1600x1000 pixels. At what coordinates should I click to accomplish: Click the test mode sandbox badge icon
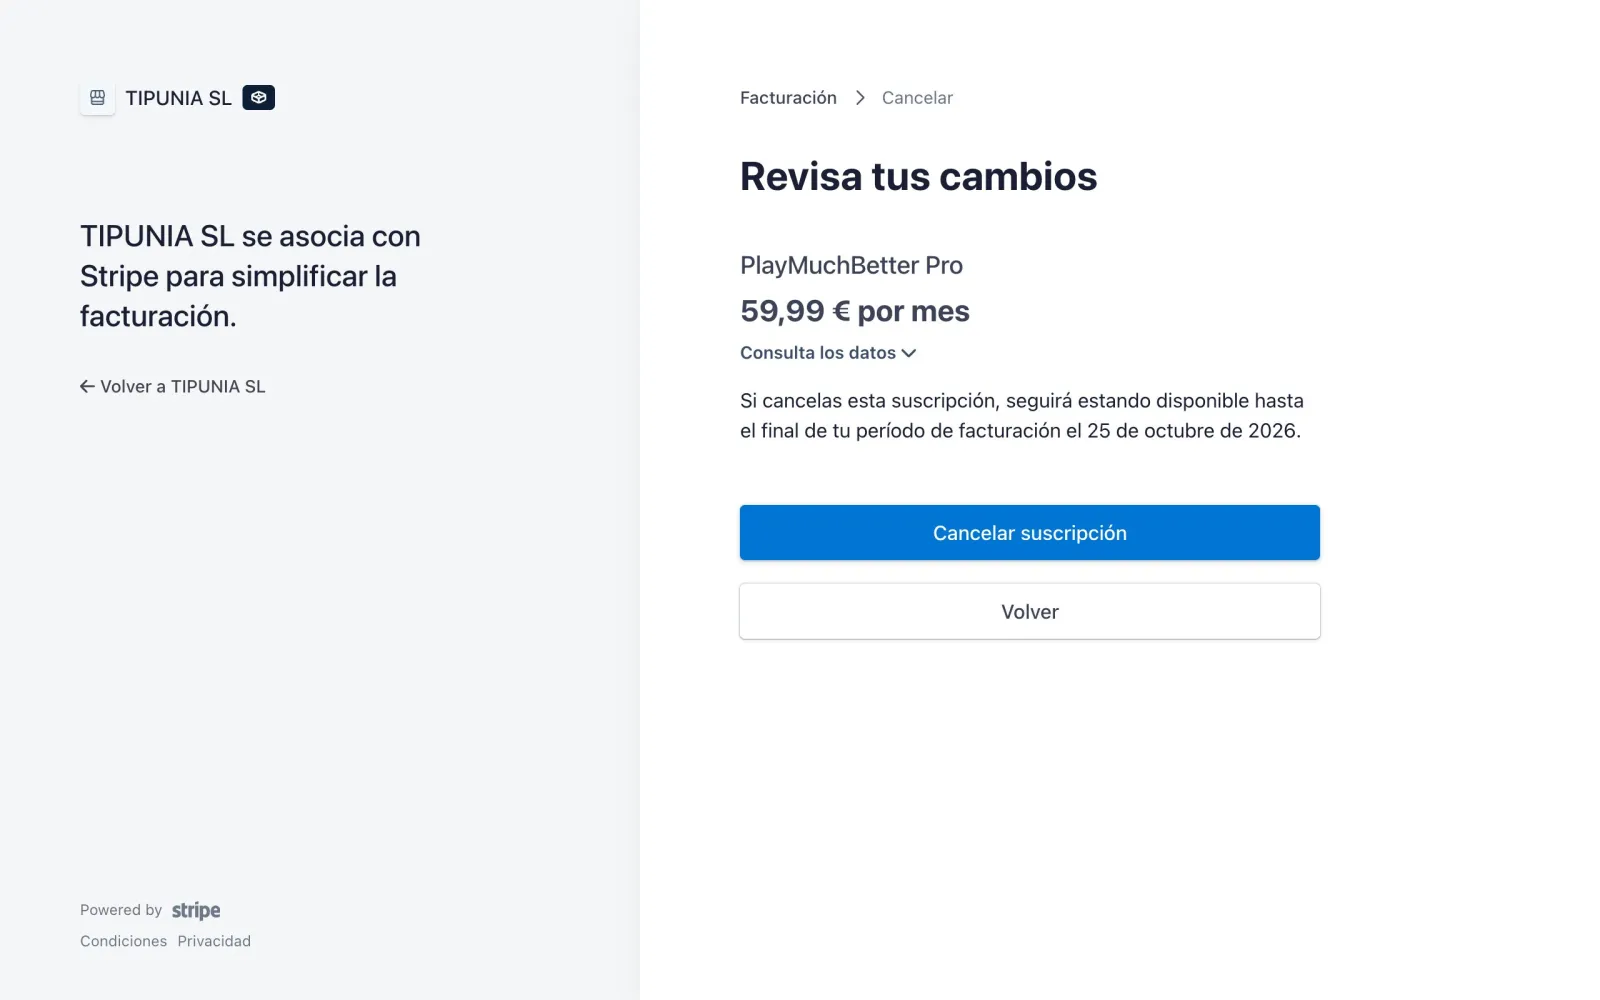[258, 97]
